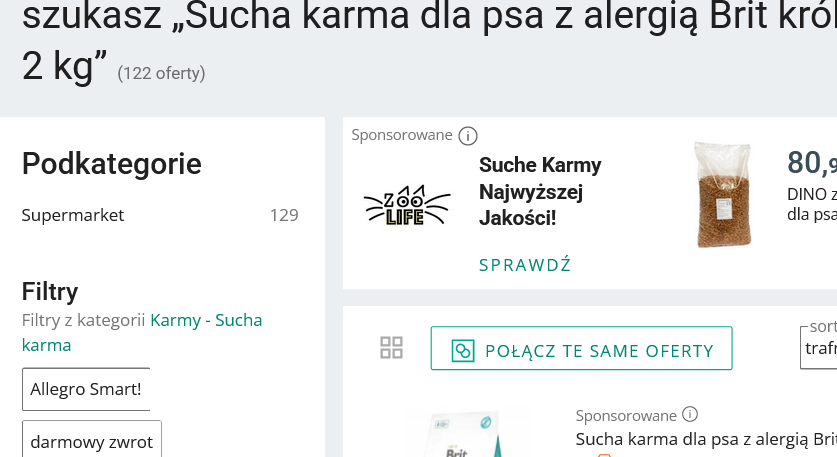837x457 pixels.
Task: Toggle the darmowy zwrot filter
Action: (92, 440)
